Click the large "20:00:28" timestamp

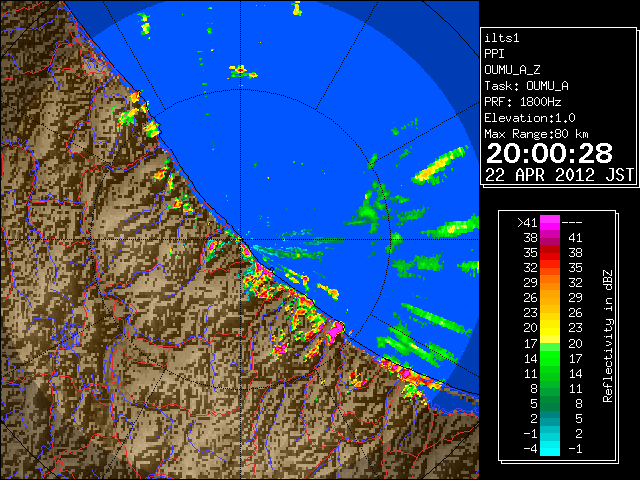click(549, 153)
